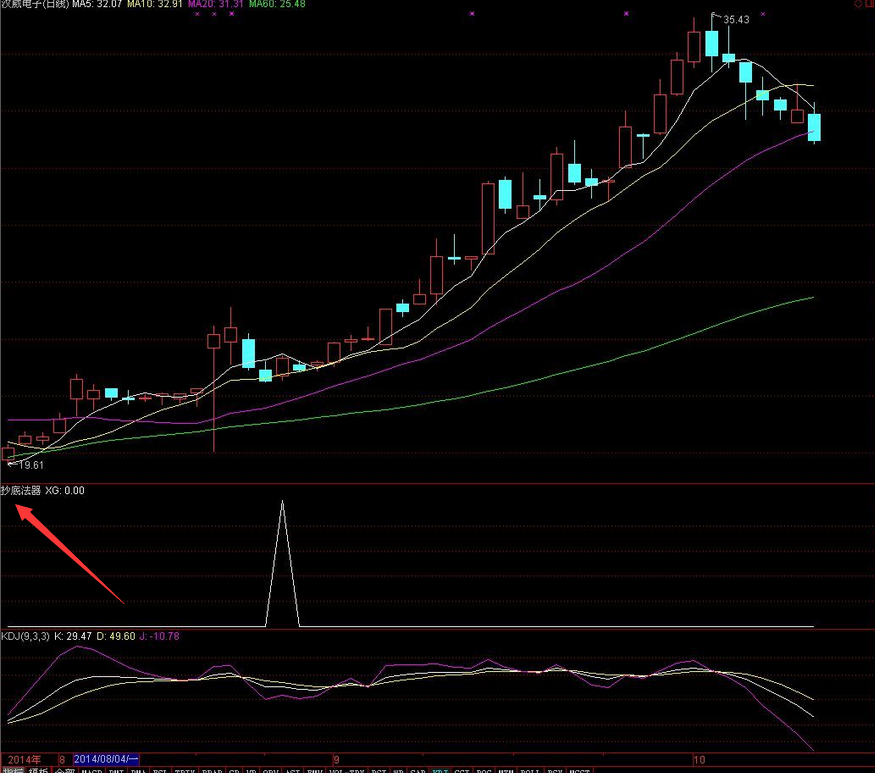Screen dimensions: 875x773
Task: Click the month 10 marker on timeline
Action: pos(699,760)
